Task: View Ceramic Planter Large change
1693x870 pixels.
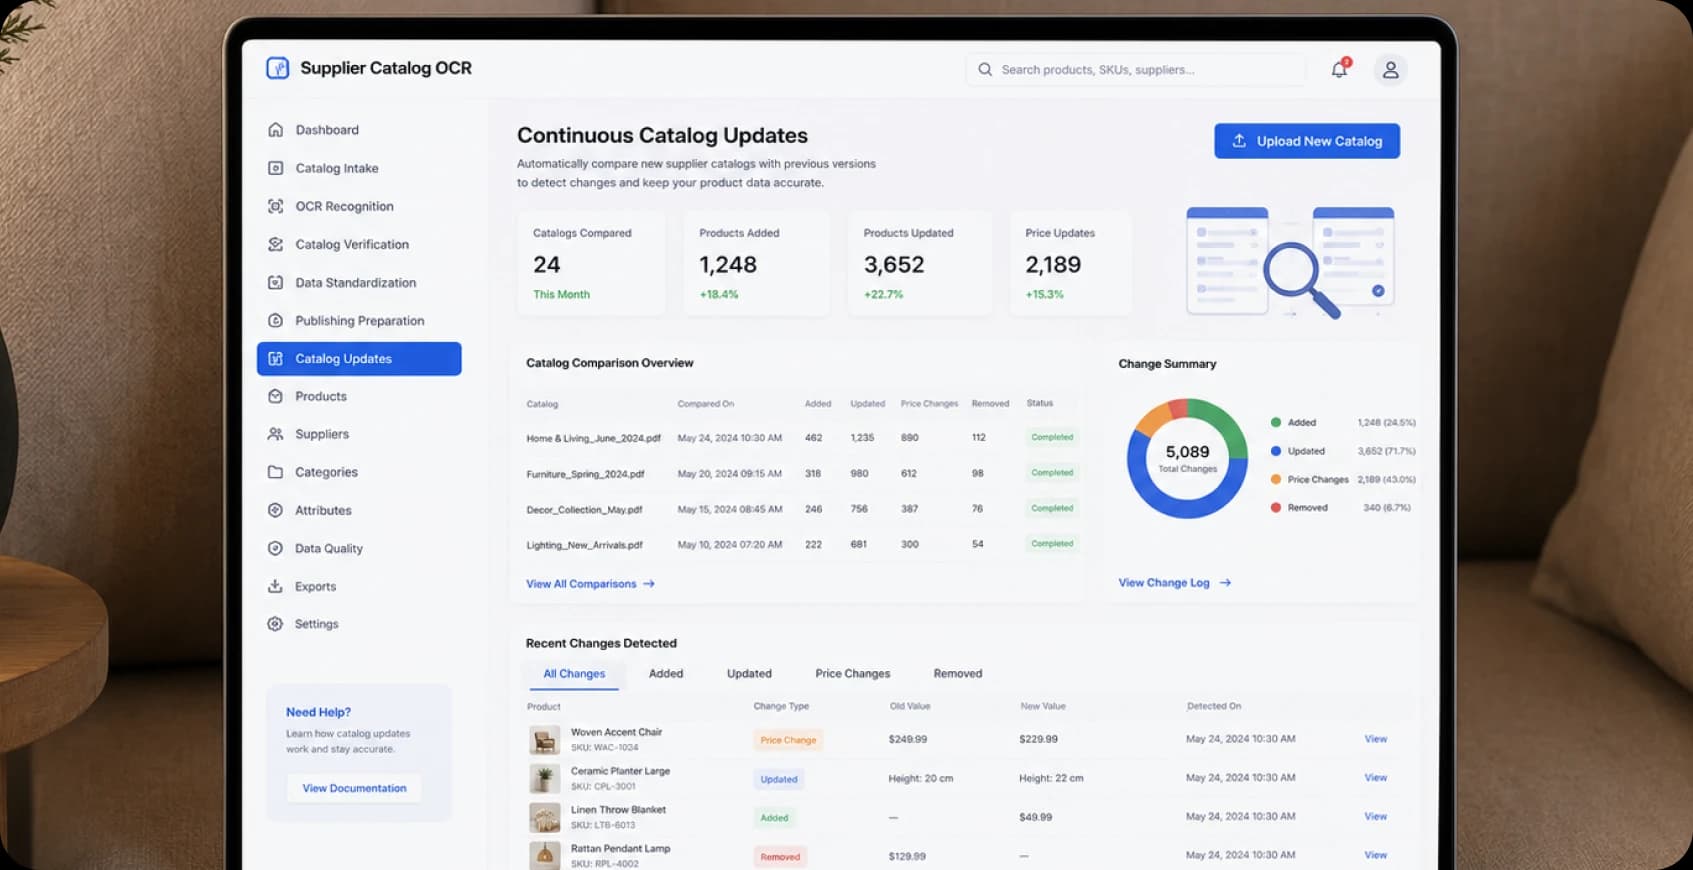Action: [x=1376, y=778]
